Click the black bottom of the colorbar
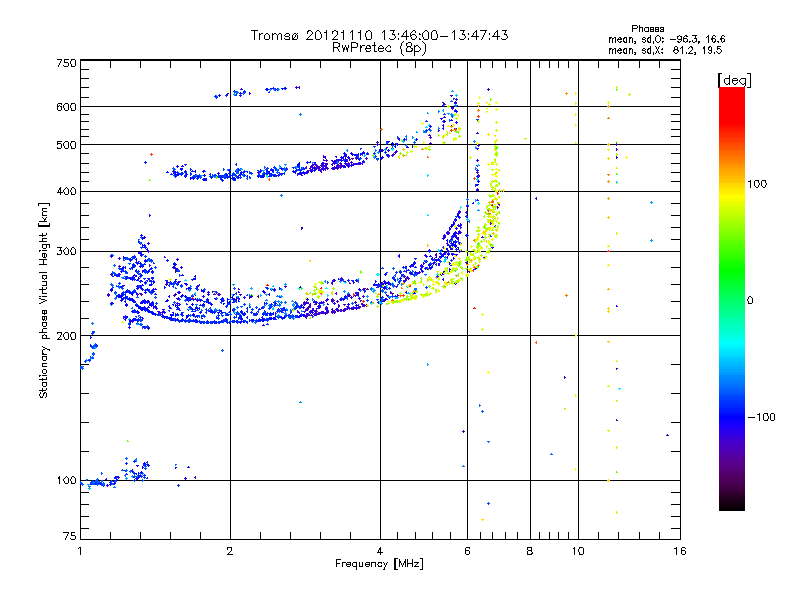Viewport: 800px width, 600px height. (x=732, y=503)
